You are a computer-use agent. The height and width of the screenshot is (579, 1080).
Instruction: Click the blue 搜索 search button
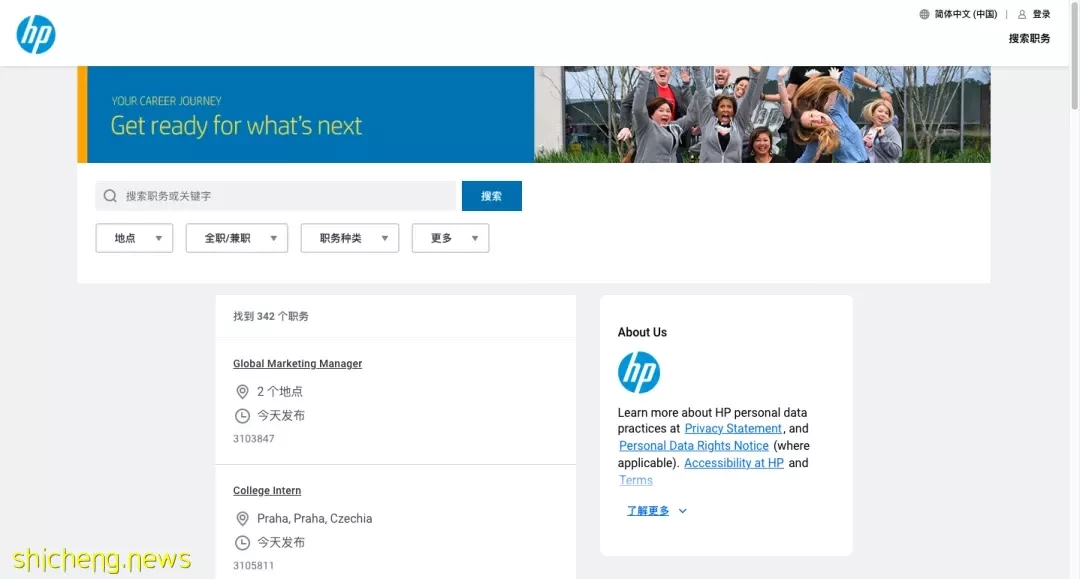pyautogui.click(x=492, y=196)
